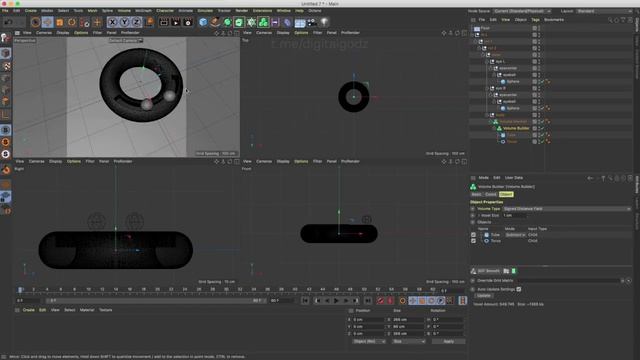Click the Autokeying button
The width and height of the screenshot is (640, 360).
point(391,301)
